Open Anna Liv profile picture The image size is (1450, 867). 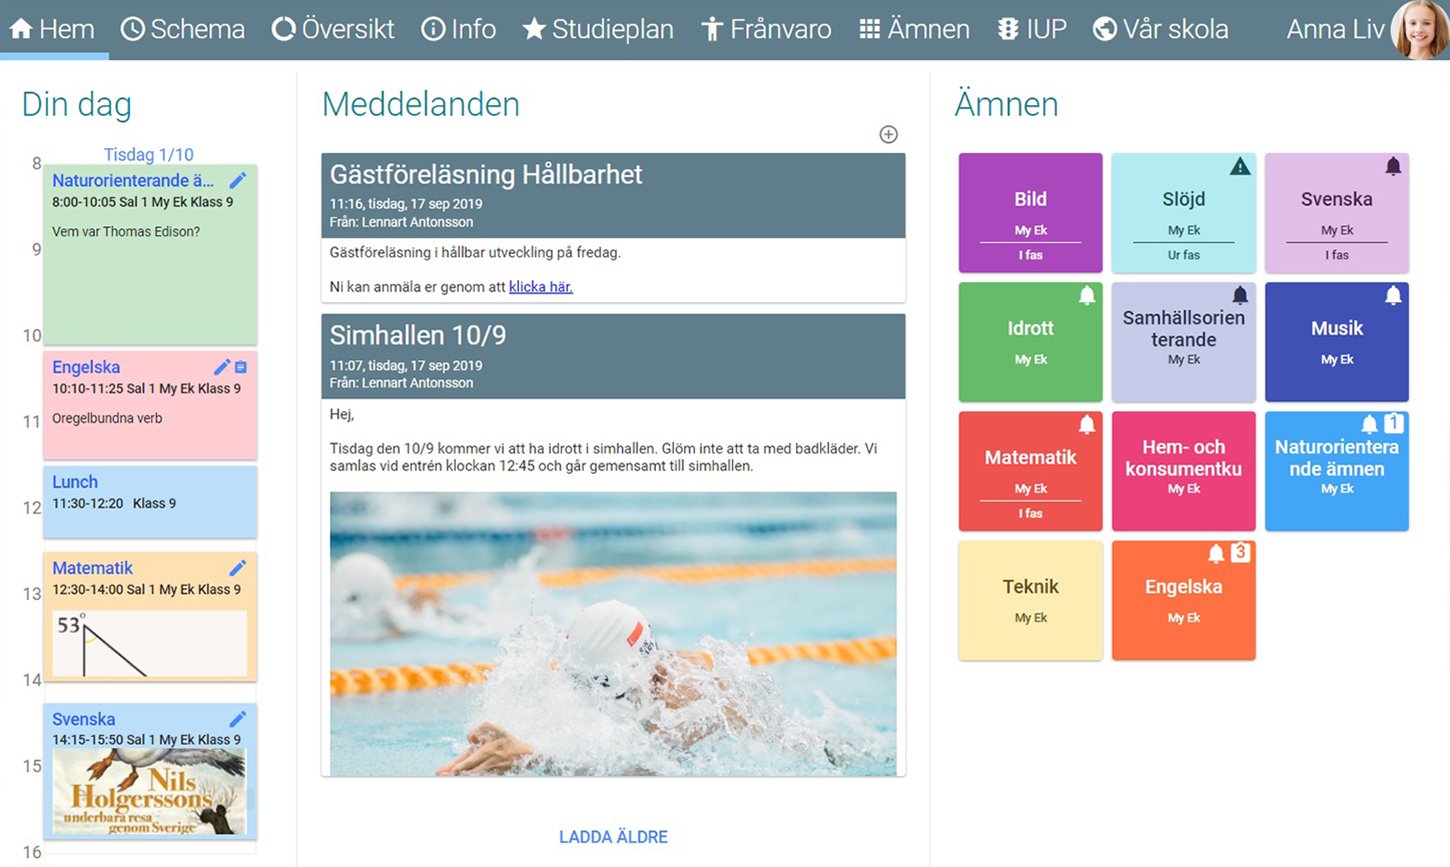(1420, 30)
